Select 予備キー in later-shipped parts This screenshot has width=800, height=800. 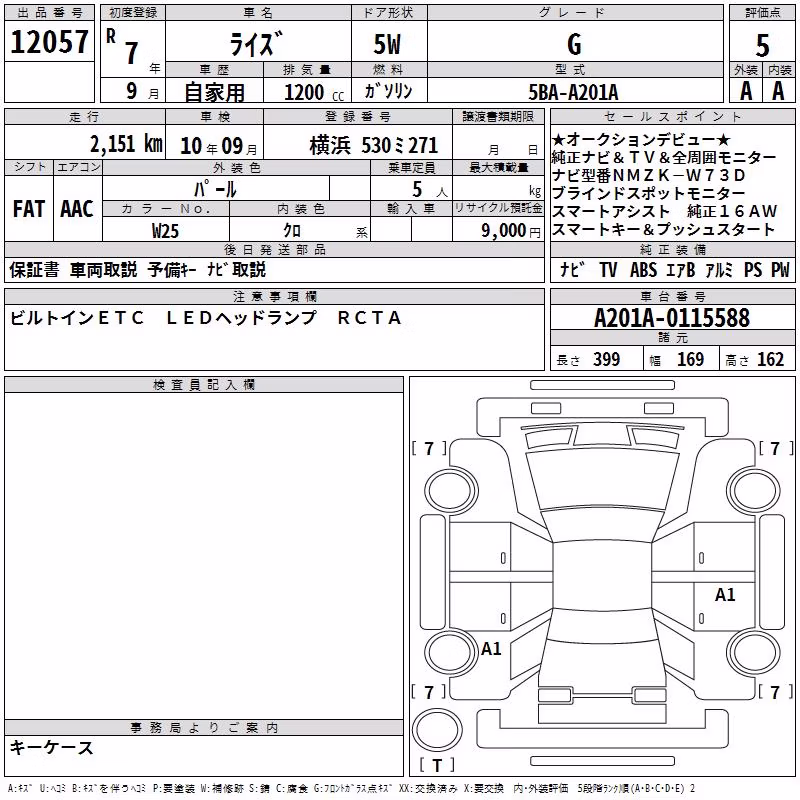pos(172,270)
